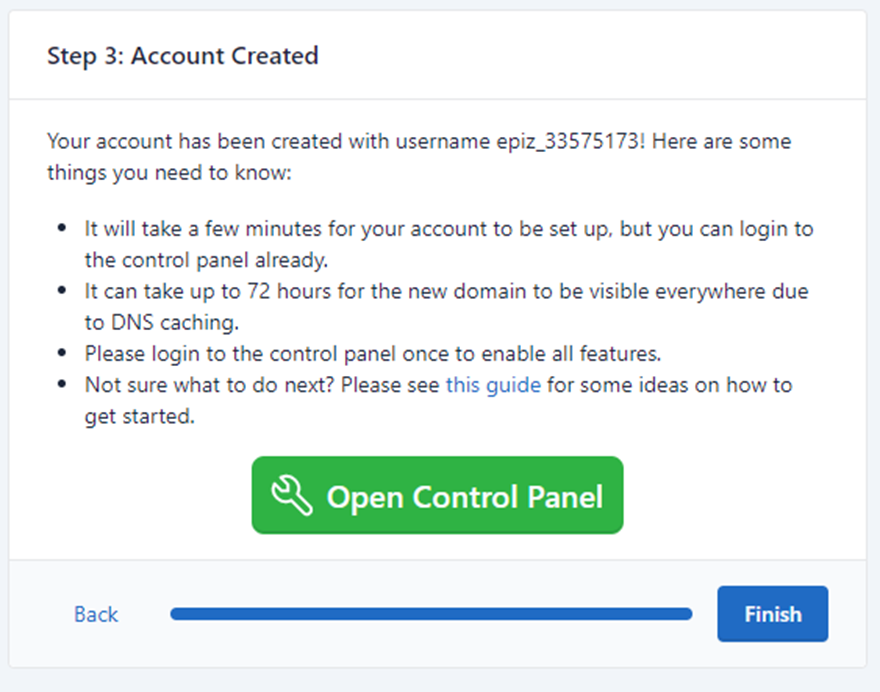Click "Your account has been created" sentence
The width and height of the screenshot is (880, 692).
pyautogui.click(x=195, y=141)
